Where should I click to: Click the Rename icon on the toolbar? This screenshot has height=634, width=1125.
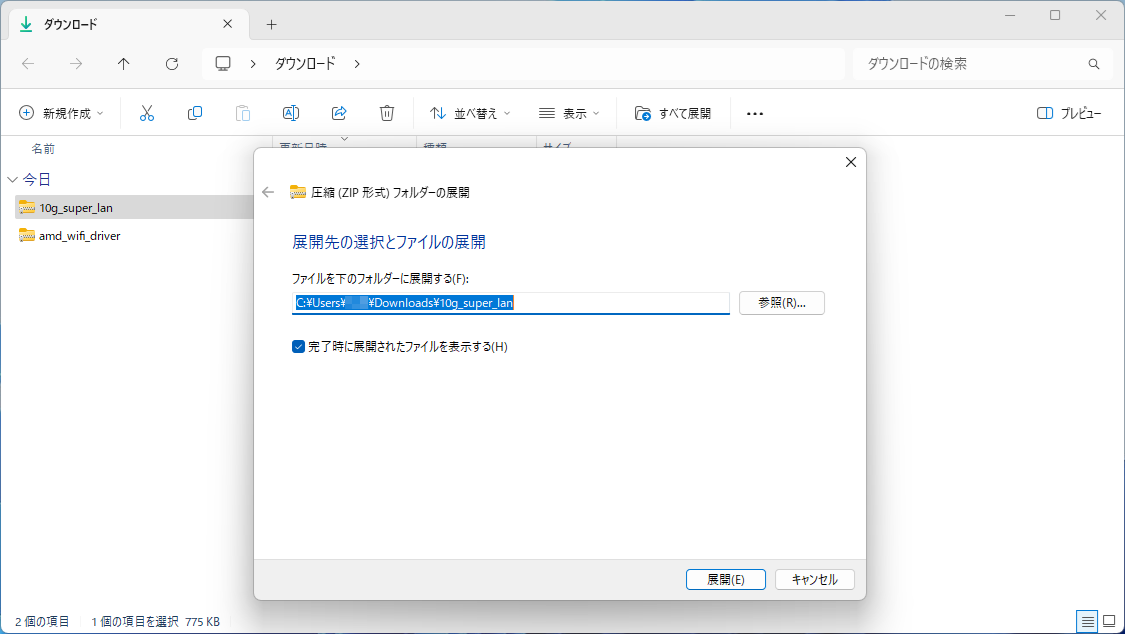tap(291, 112)
